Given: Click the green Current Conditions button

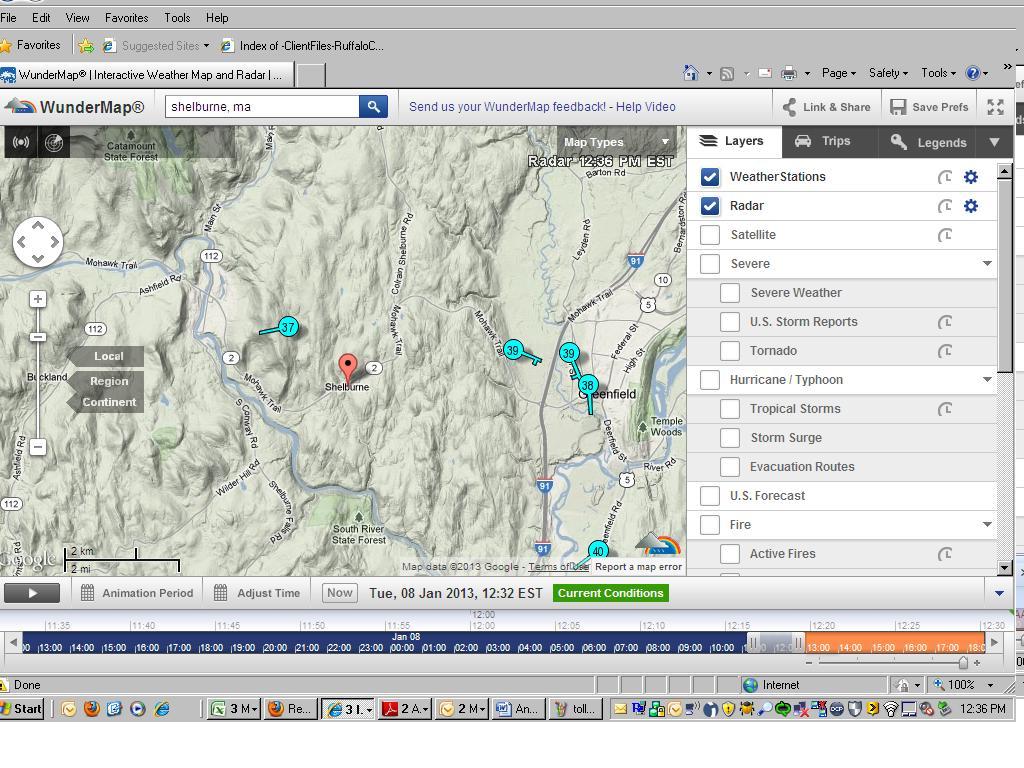Looking at the screenshot, I should point(611,593).
